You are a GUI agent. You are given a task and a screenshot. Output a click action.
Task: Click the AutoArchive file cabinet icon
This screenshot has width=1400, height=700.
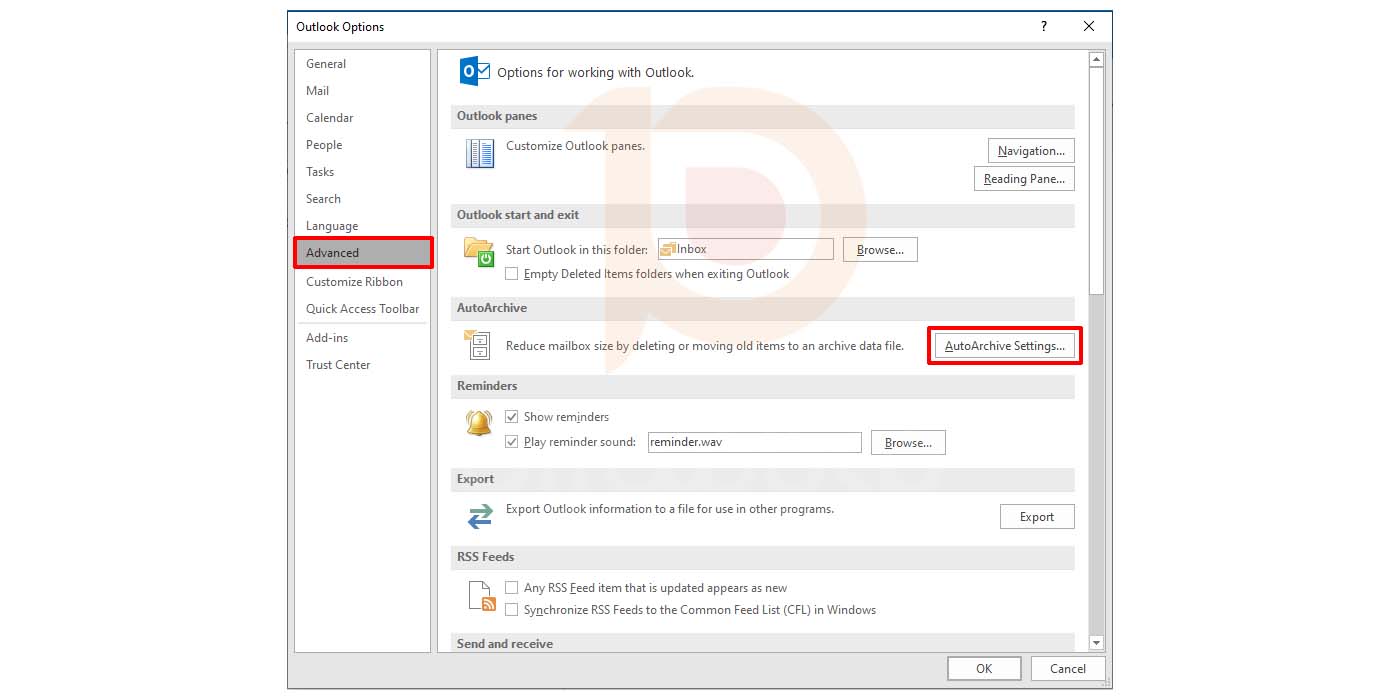479,346
